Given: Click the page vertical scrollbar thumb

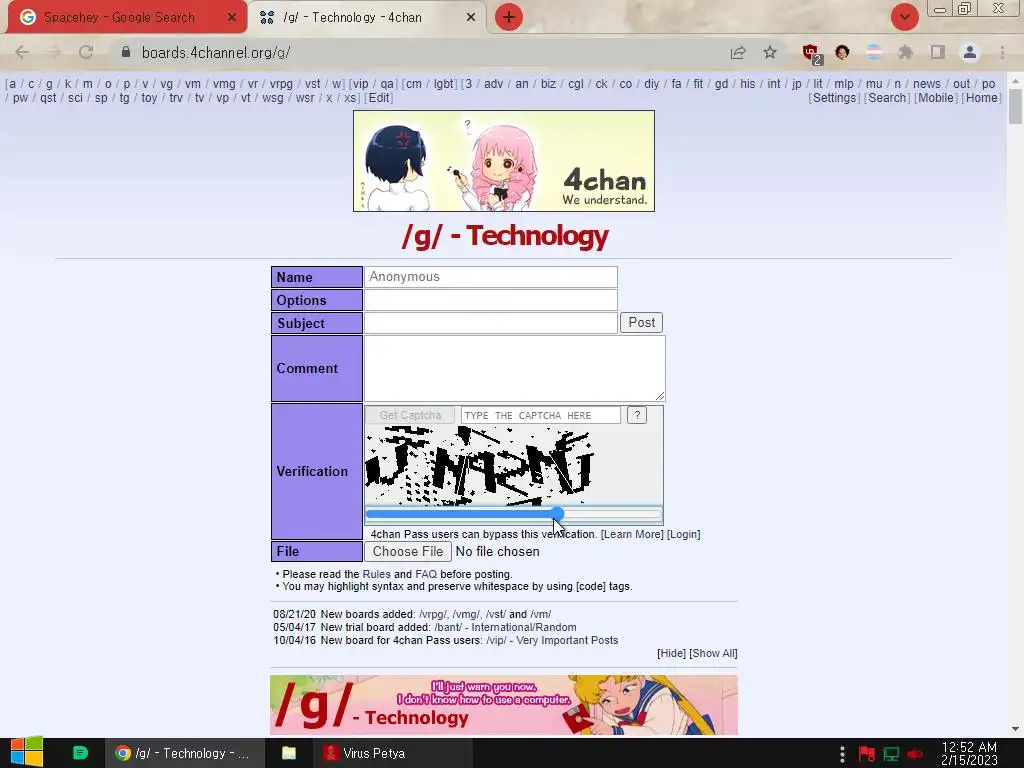Looking at the screenshot, I should click(x=1015, y=106).
